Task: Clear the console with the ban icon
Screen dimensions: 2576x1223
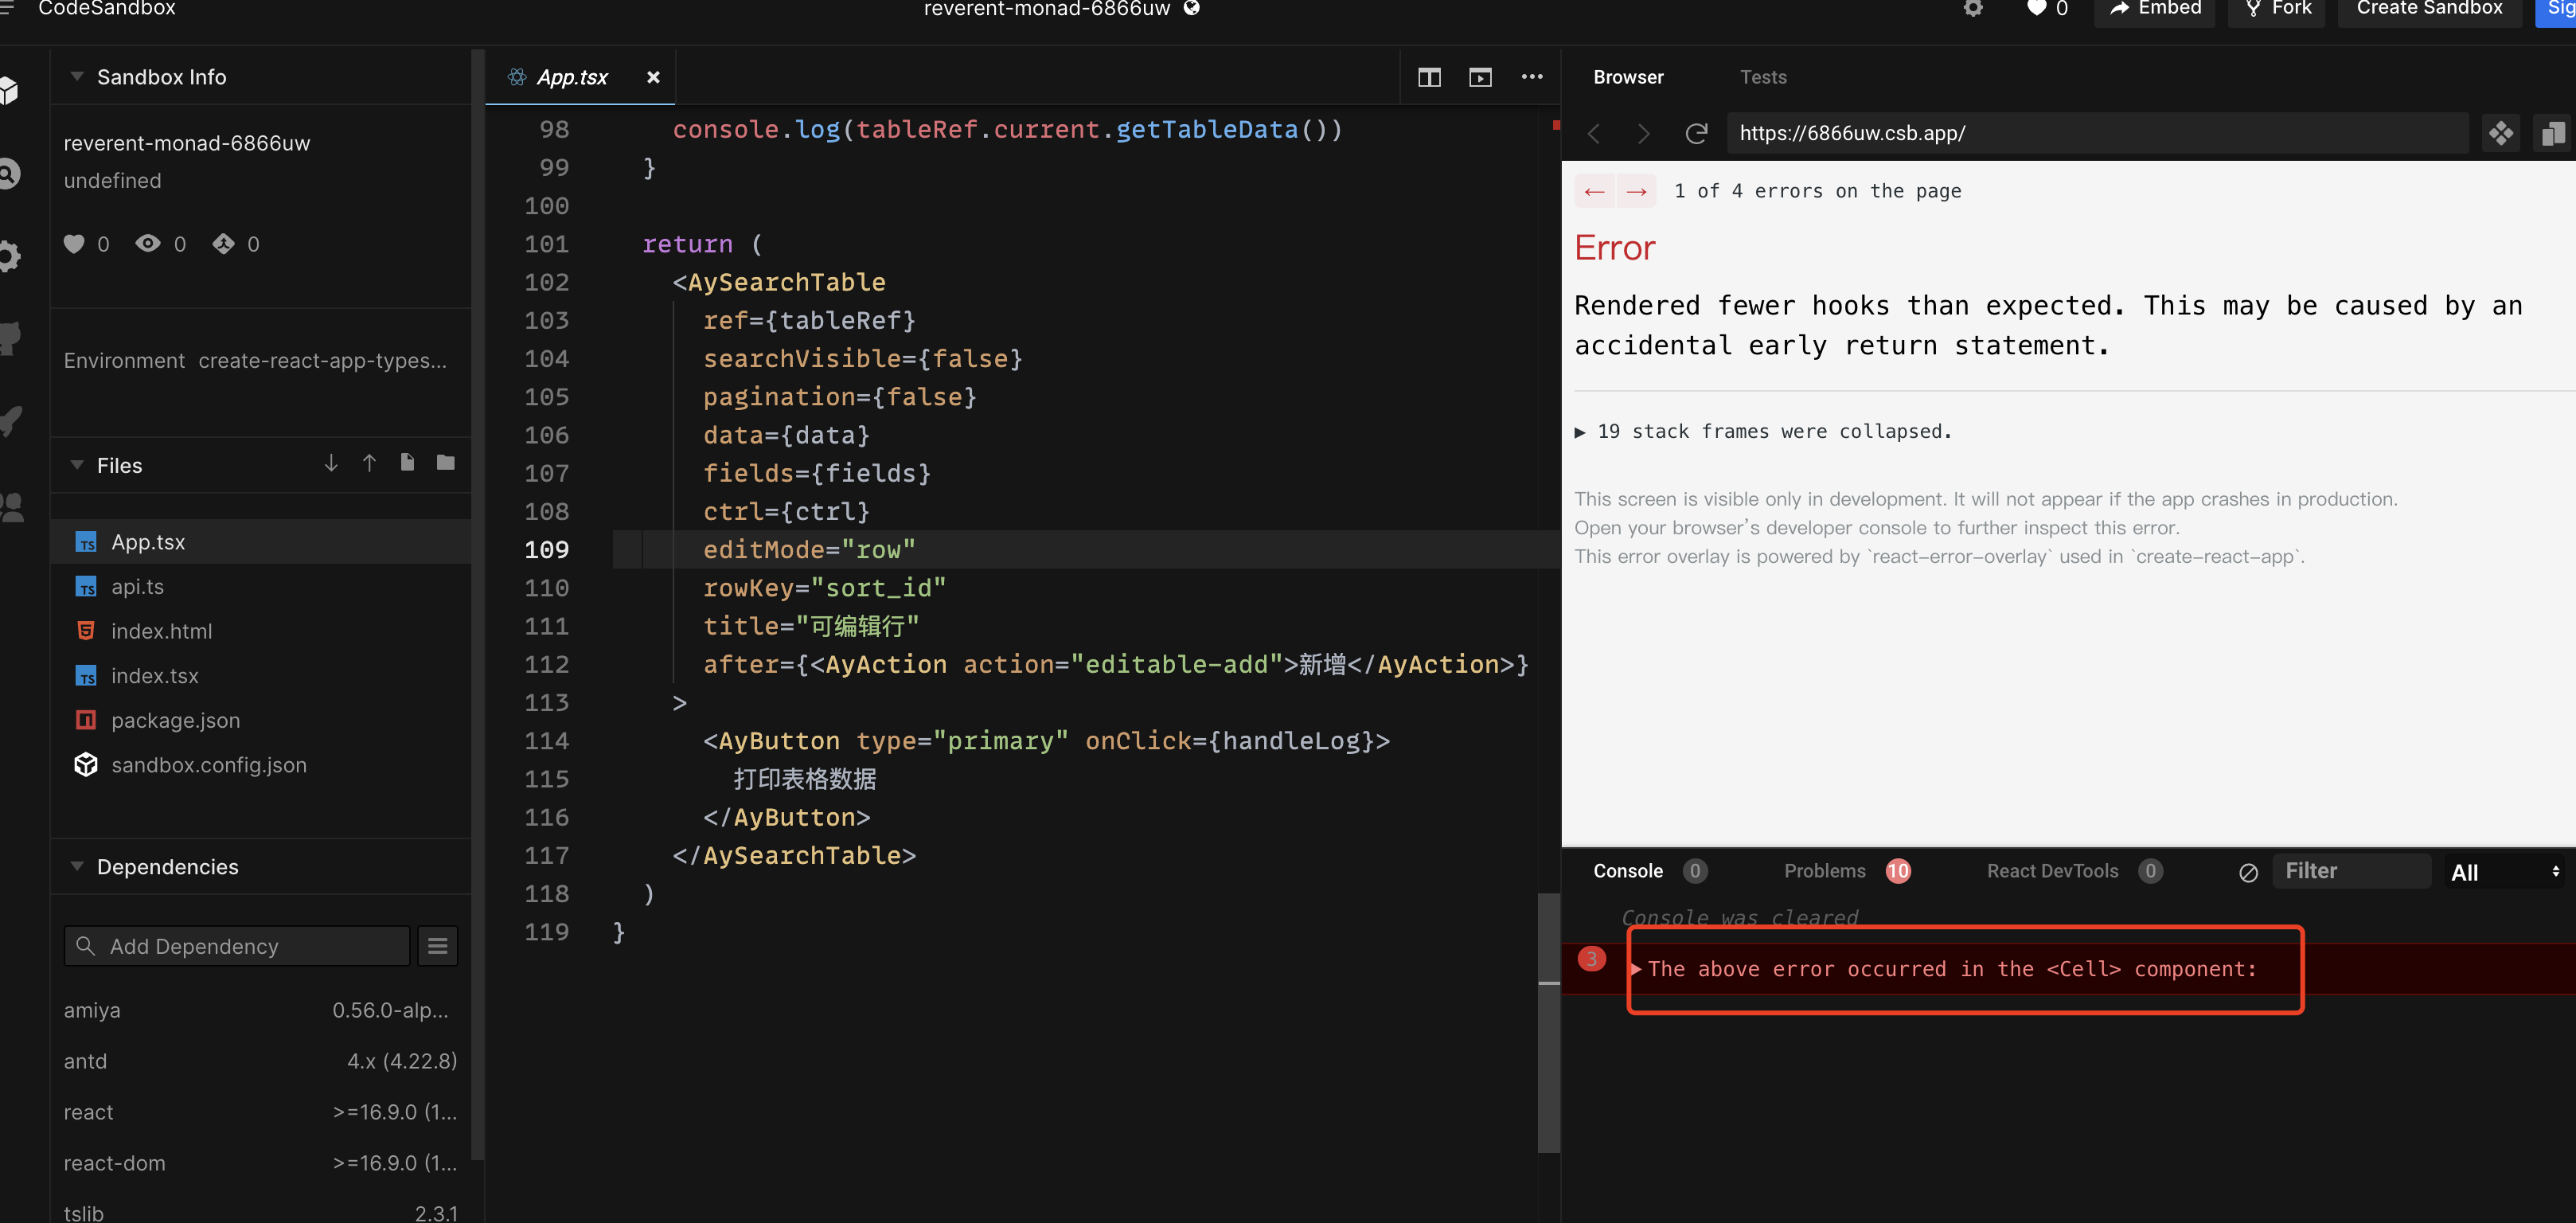Action: [x=2248, y=872]
